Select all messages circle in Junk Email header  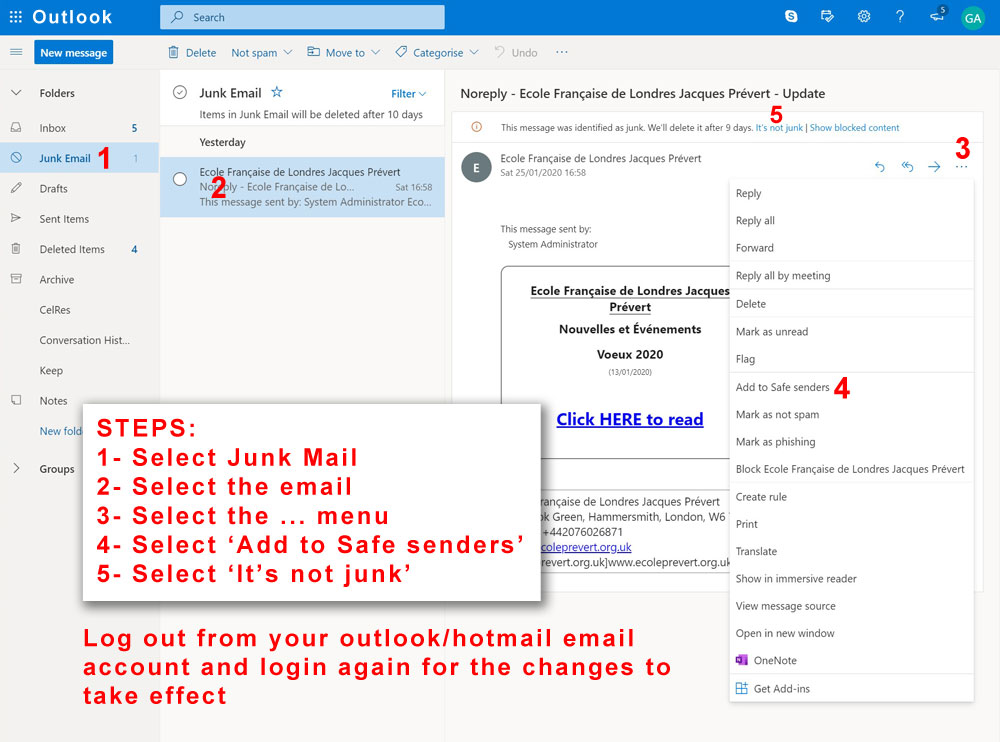[180, 93]
